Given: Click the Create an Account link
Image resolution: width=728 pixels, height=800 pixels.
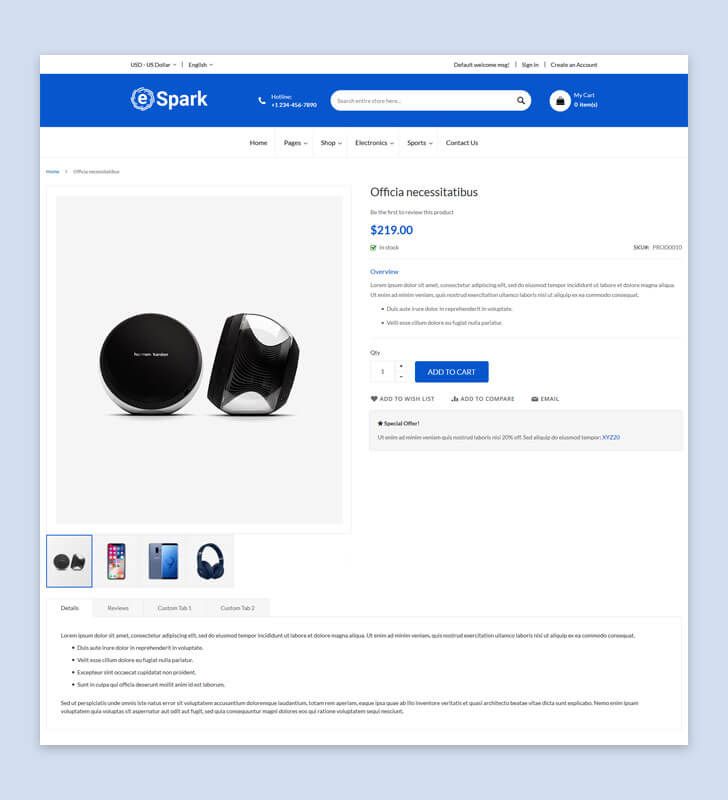Looking at the screenshot, I should pos(574,65).
